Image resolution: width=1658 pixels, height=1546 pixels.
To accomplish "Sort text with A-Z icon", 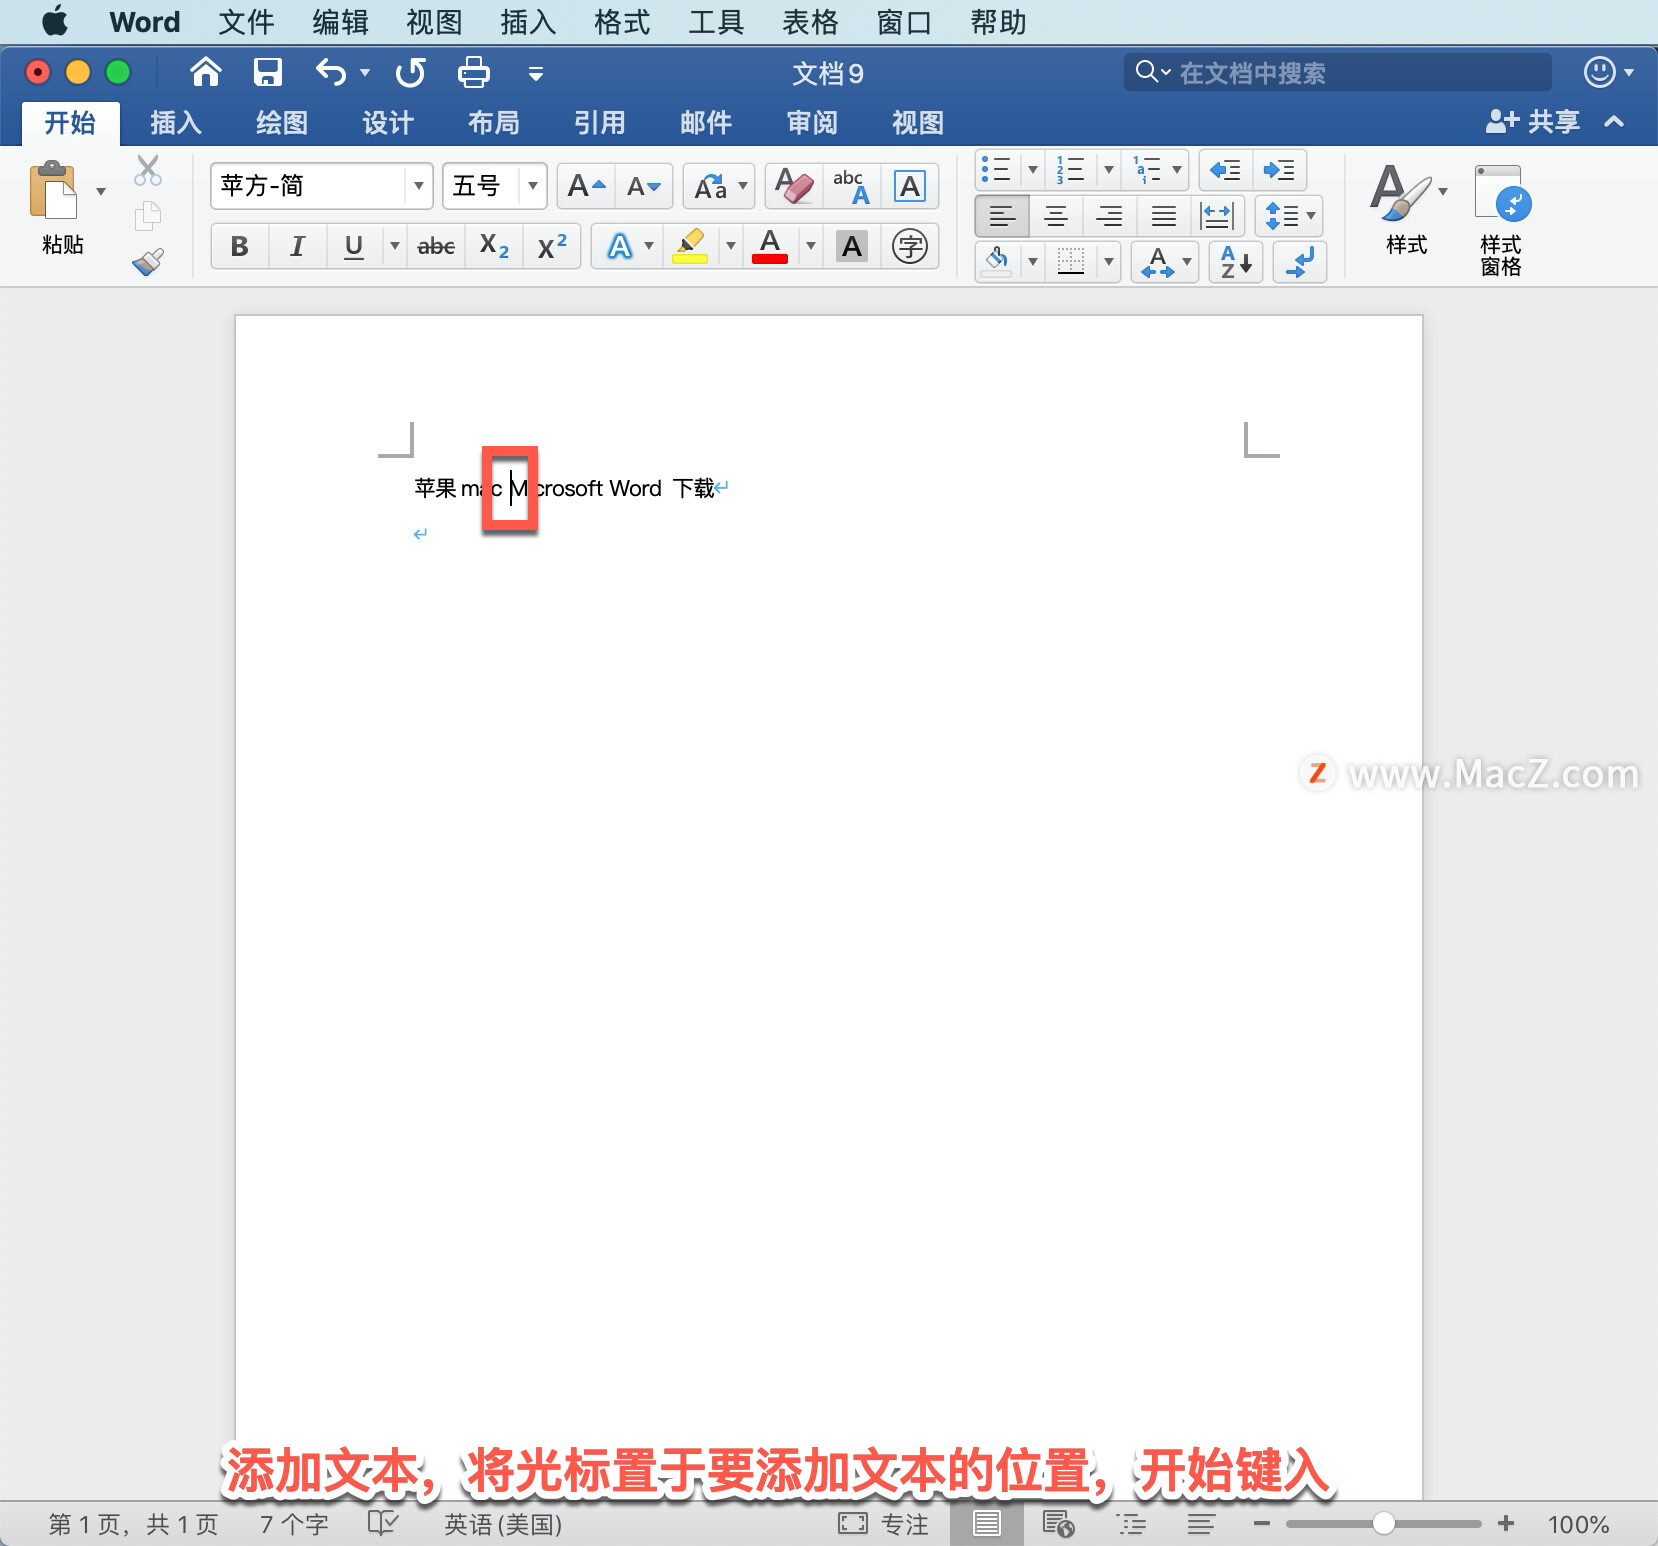I will click(x=1236, y=262).
